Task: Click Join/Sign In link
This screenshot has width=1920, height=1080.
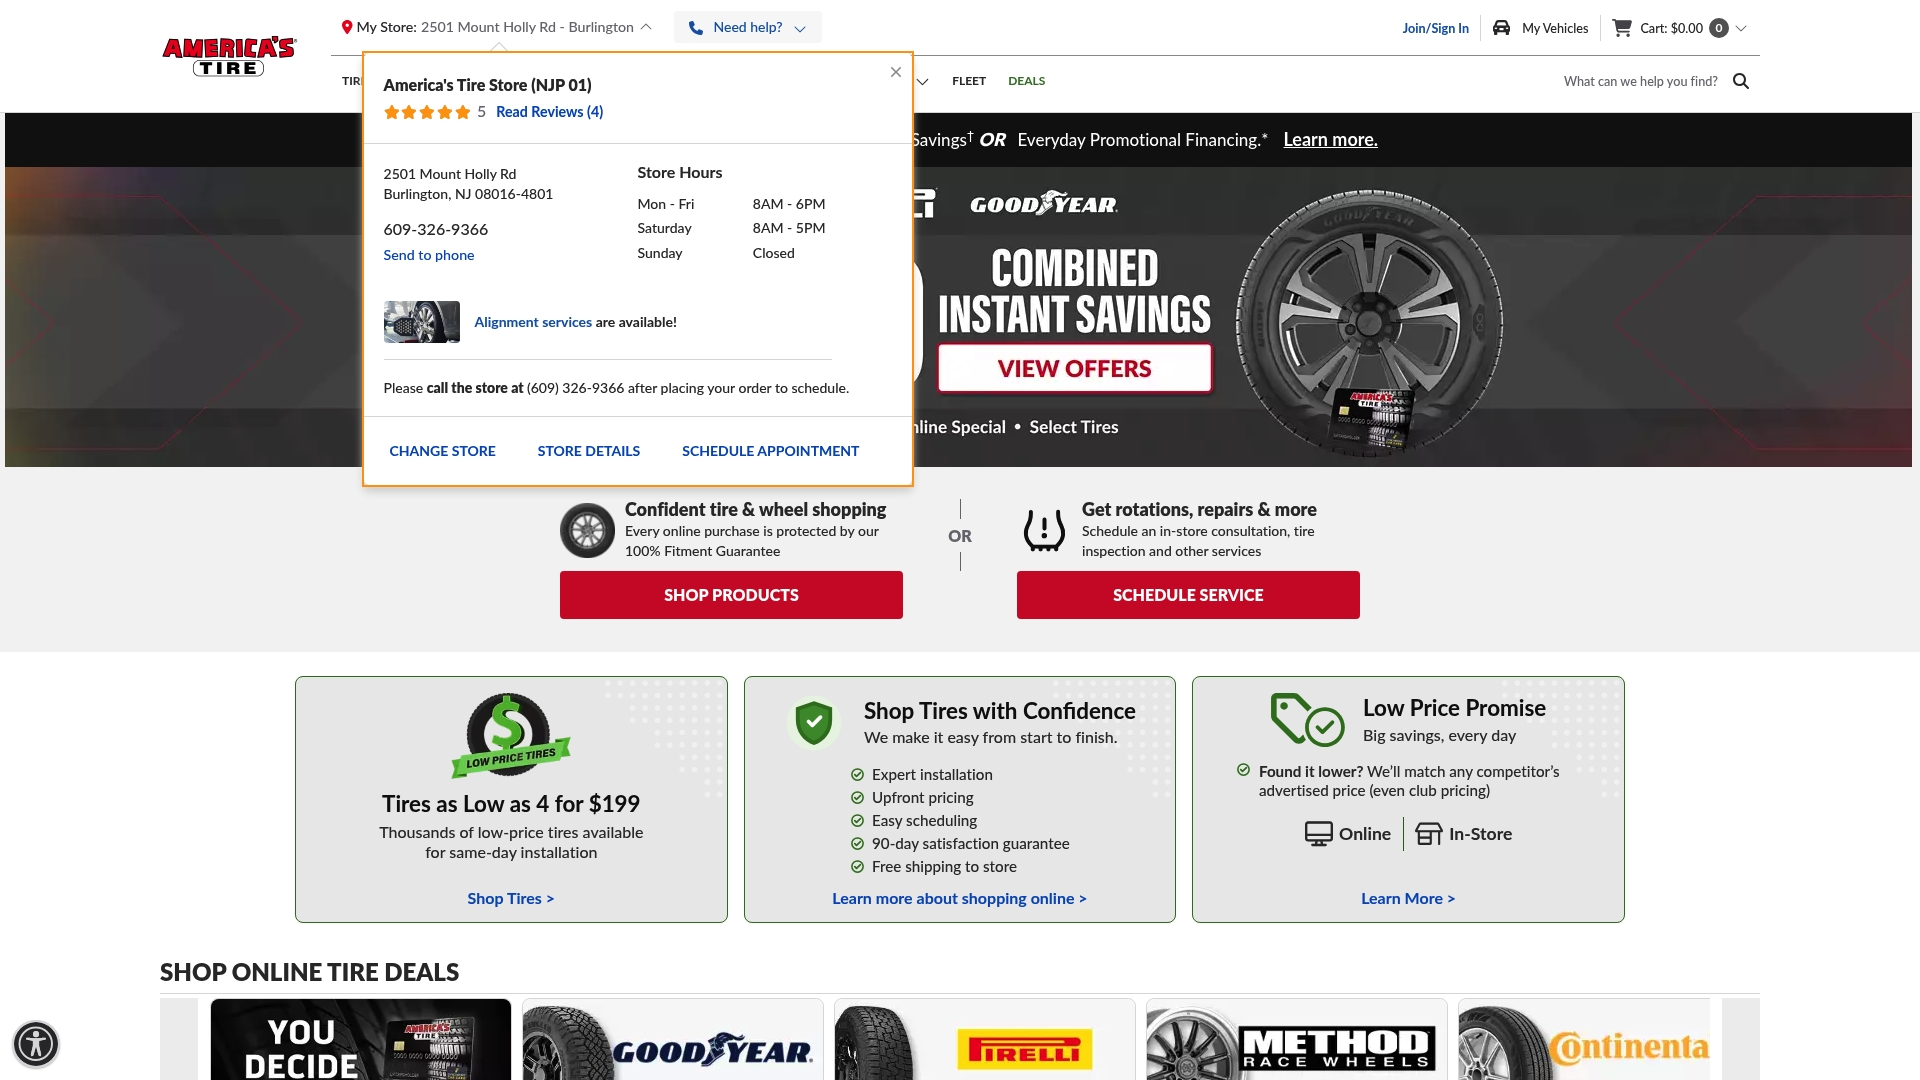Action: pyautogui.click(x=1435, y=28)
